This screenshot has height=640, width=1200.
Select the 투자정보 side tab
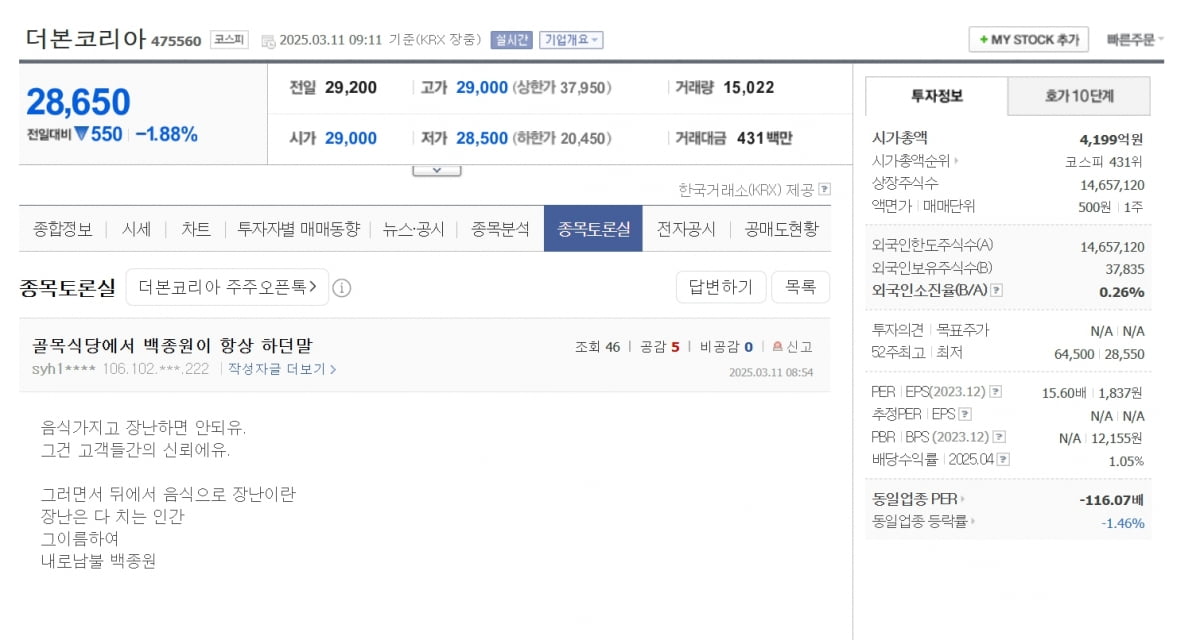pyautogui.click(x=936, y=96)
